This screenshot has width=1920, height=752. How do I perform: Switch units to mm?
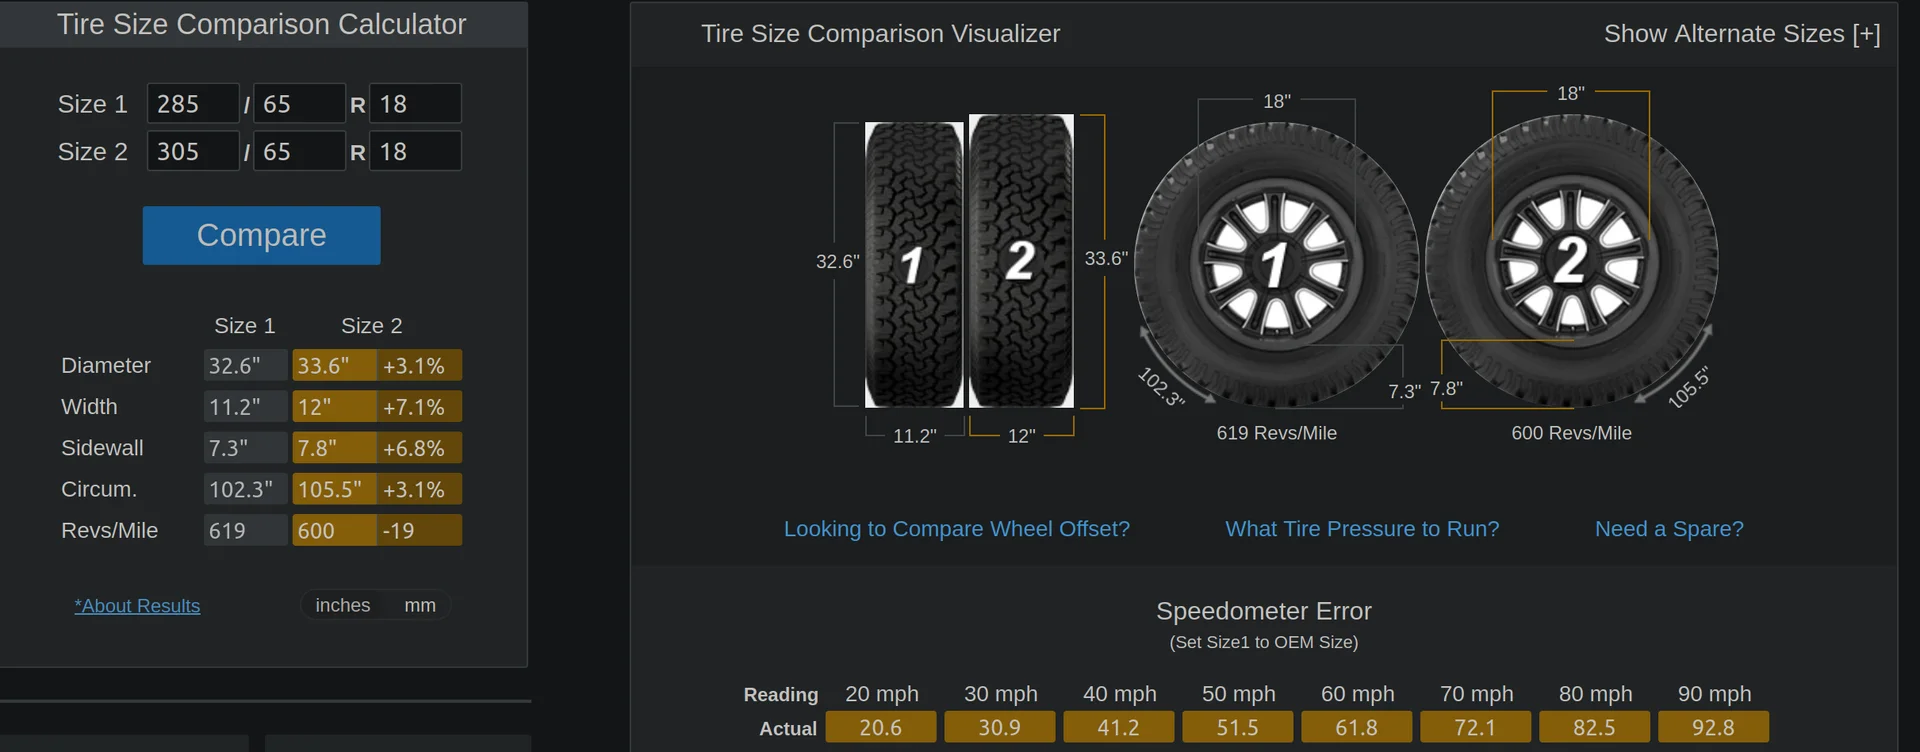pyautogui.click(x=420, y=605)
